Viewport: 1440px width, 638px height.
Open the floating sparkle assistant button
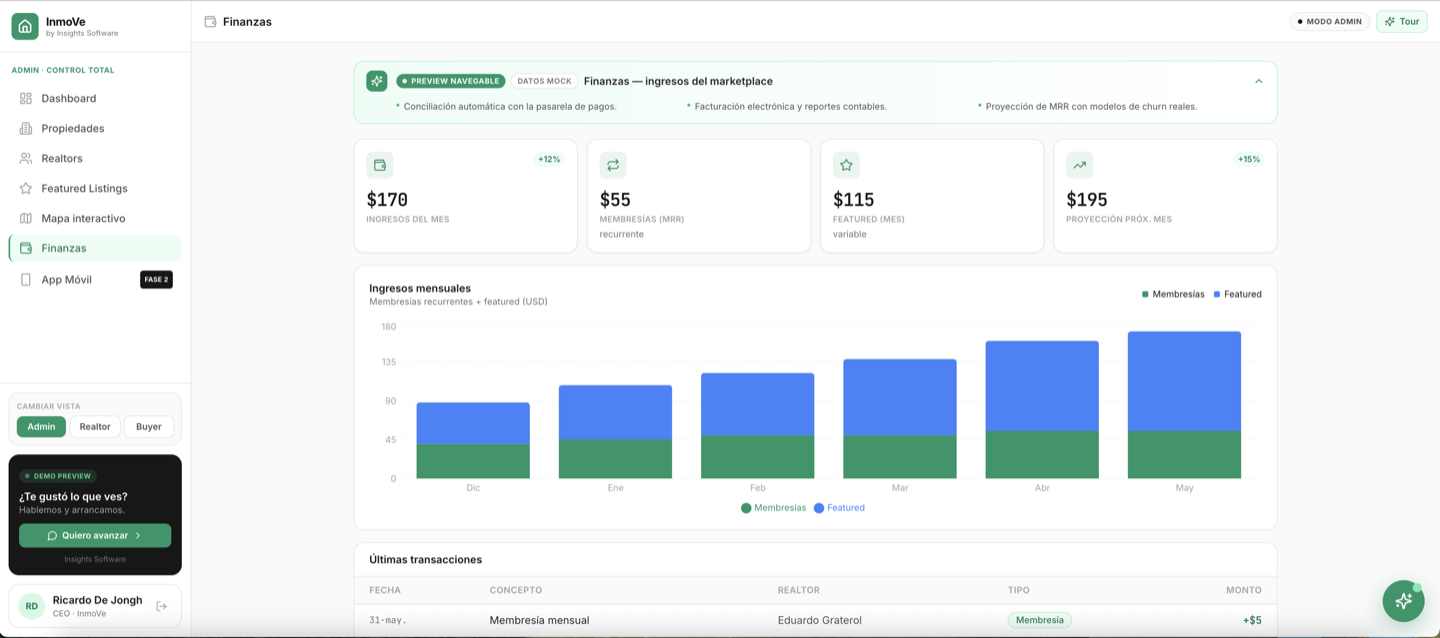tap(1403, 601)
